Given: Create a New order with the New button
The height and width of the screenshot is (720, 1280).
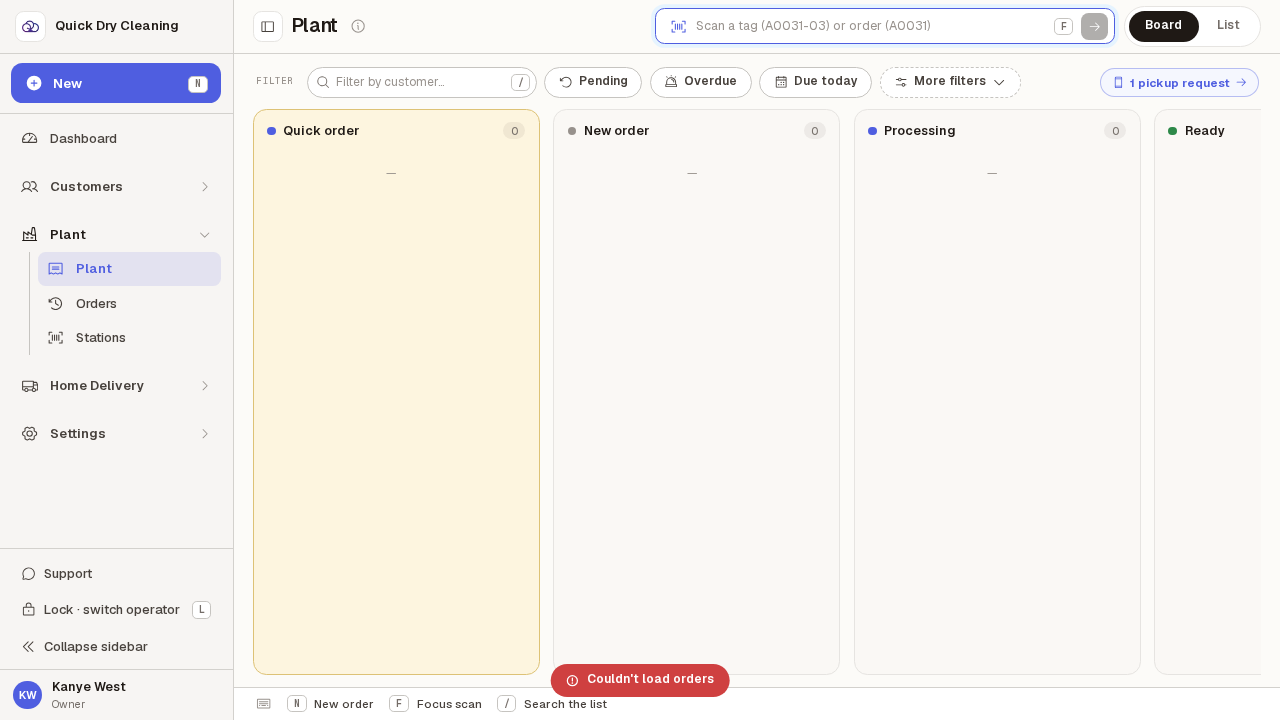Looking at the screenshot, I should pyautogui.click(x=116, y=83).
